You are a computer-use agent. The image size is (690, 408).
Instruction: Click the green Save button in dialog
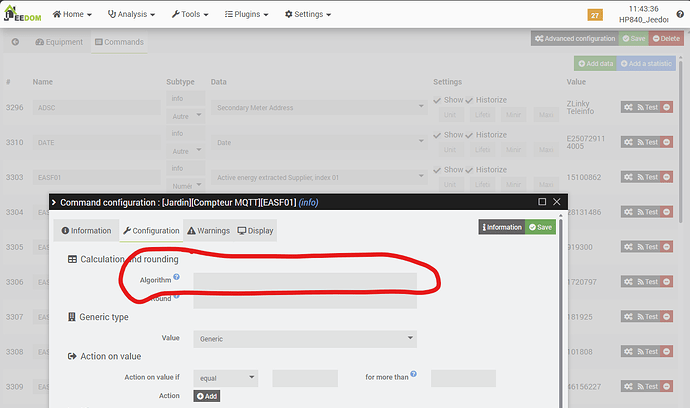(x=540, y=227)
